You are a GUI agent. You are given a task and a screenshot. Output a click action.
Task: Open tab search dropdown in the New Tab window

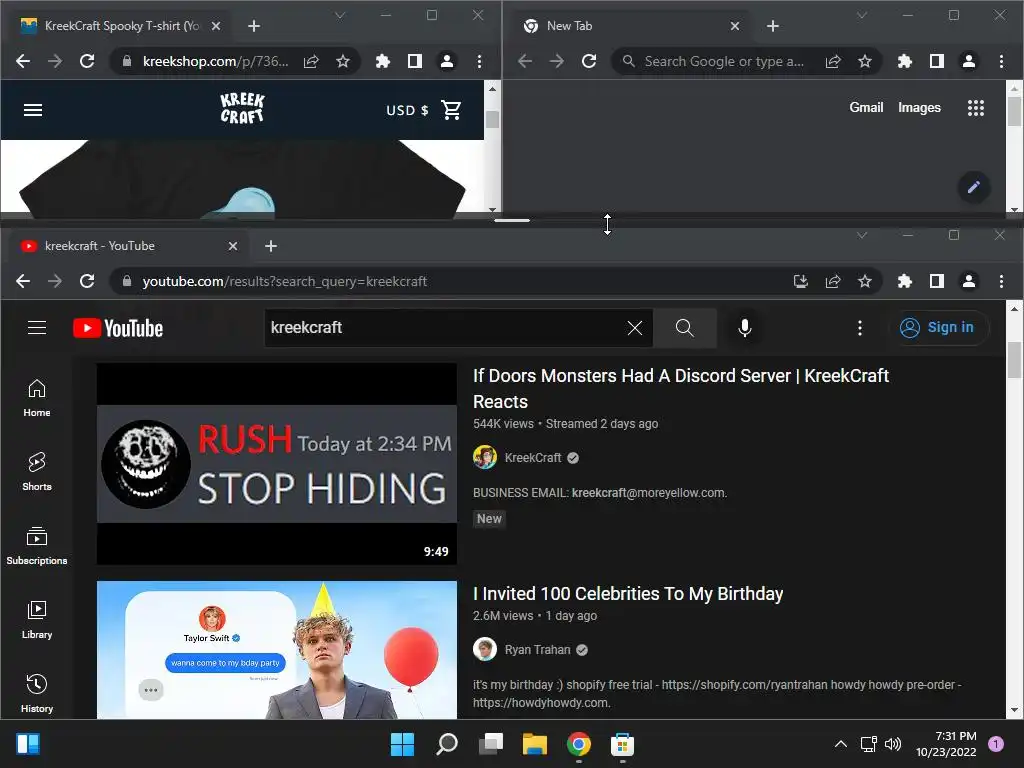pyautogui.click(x=862, y=15)
